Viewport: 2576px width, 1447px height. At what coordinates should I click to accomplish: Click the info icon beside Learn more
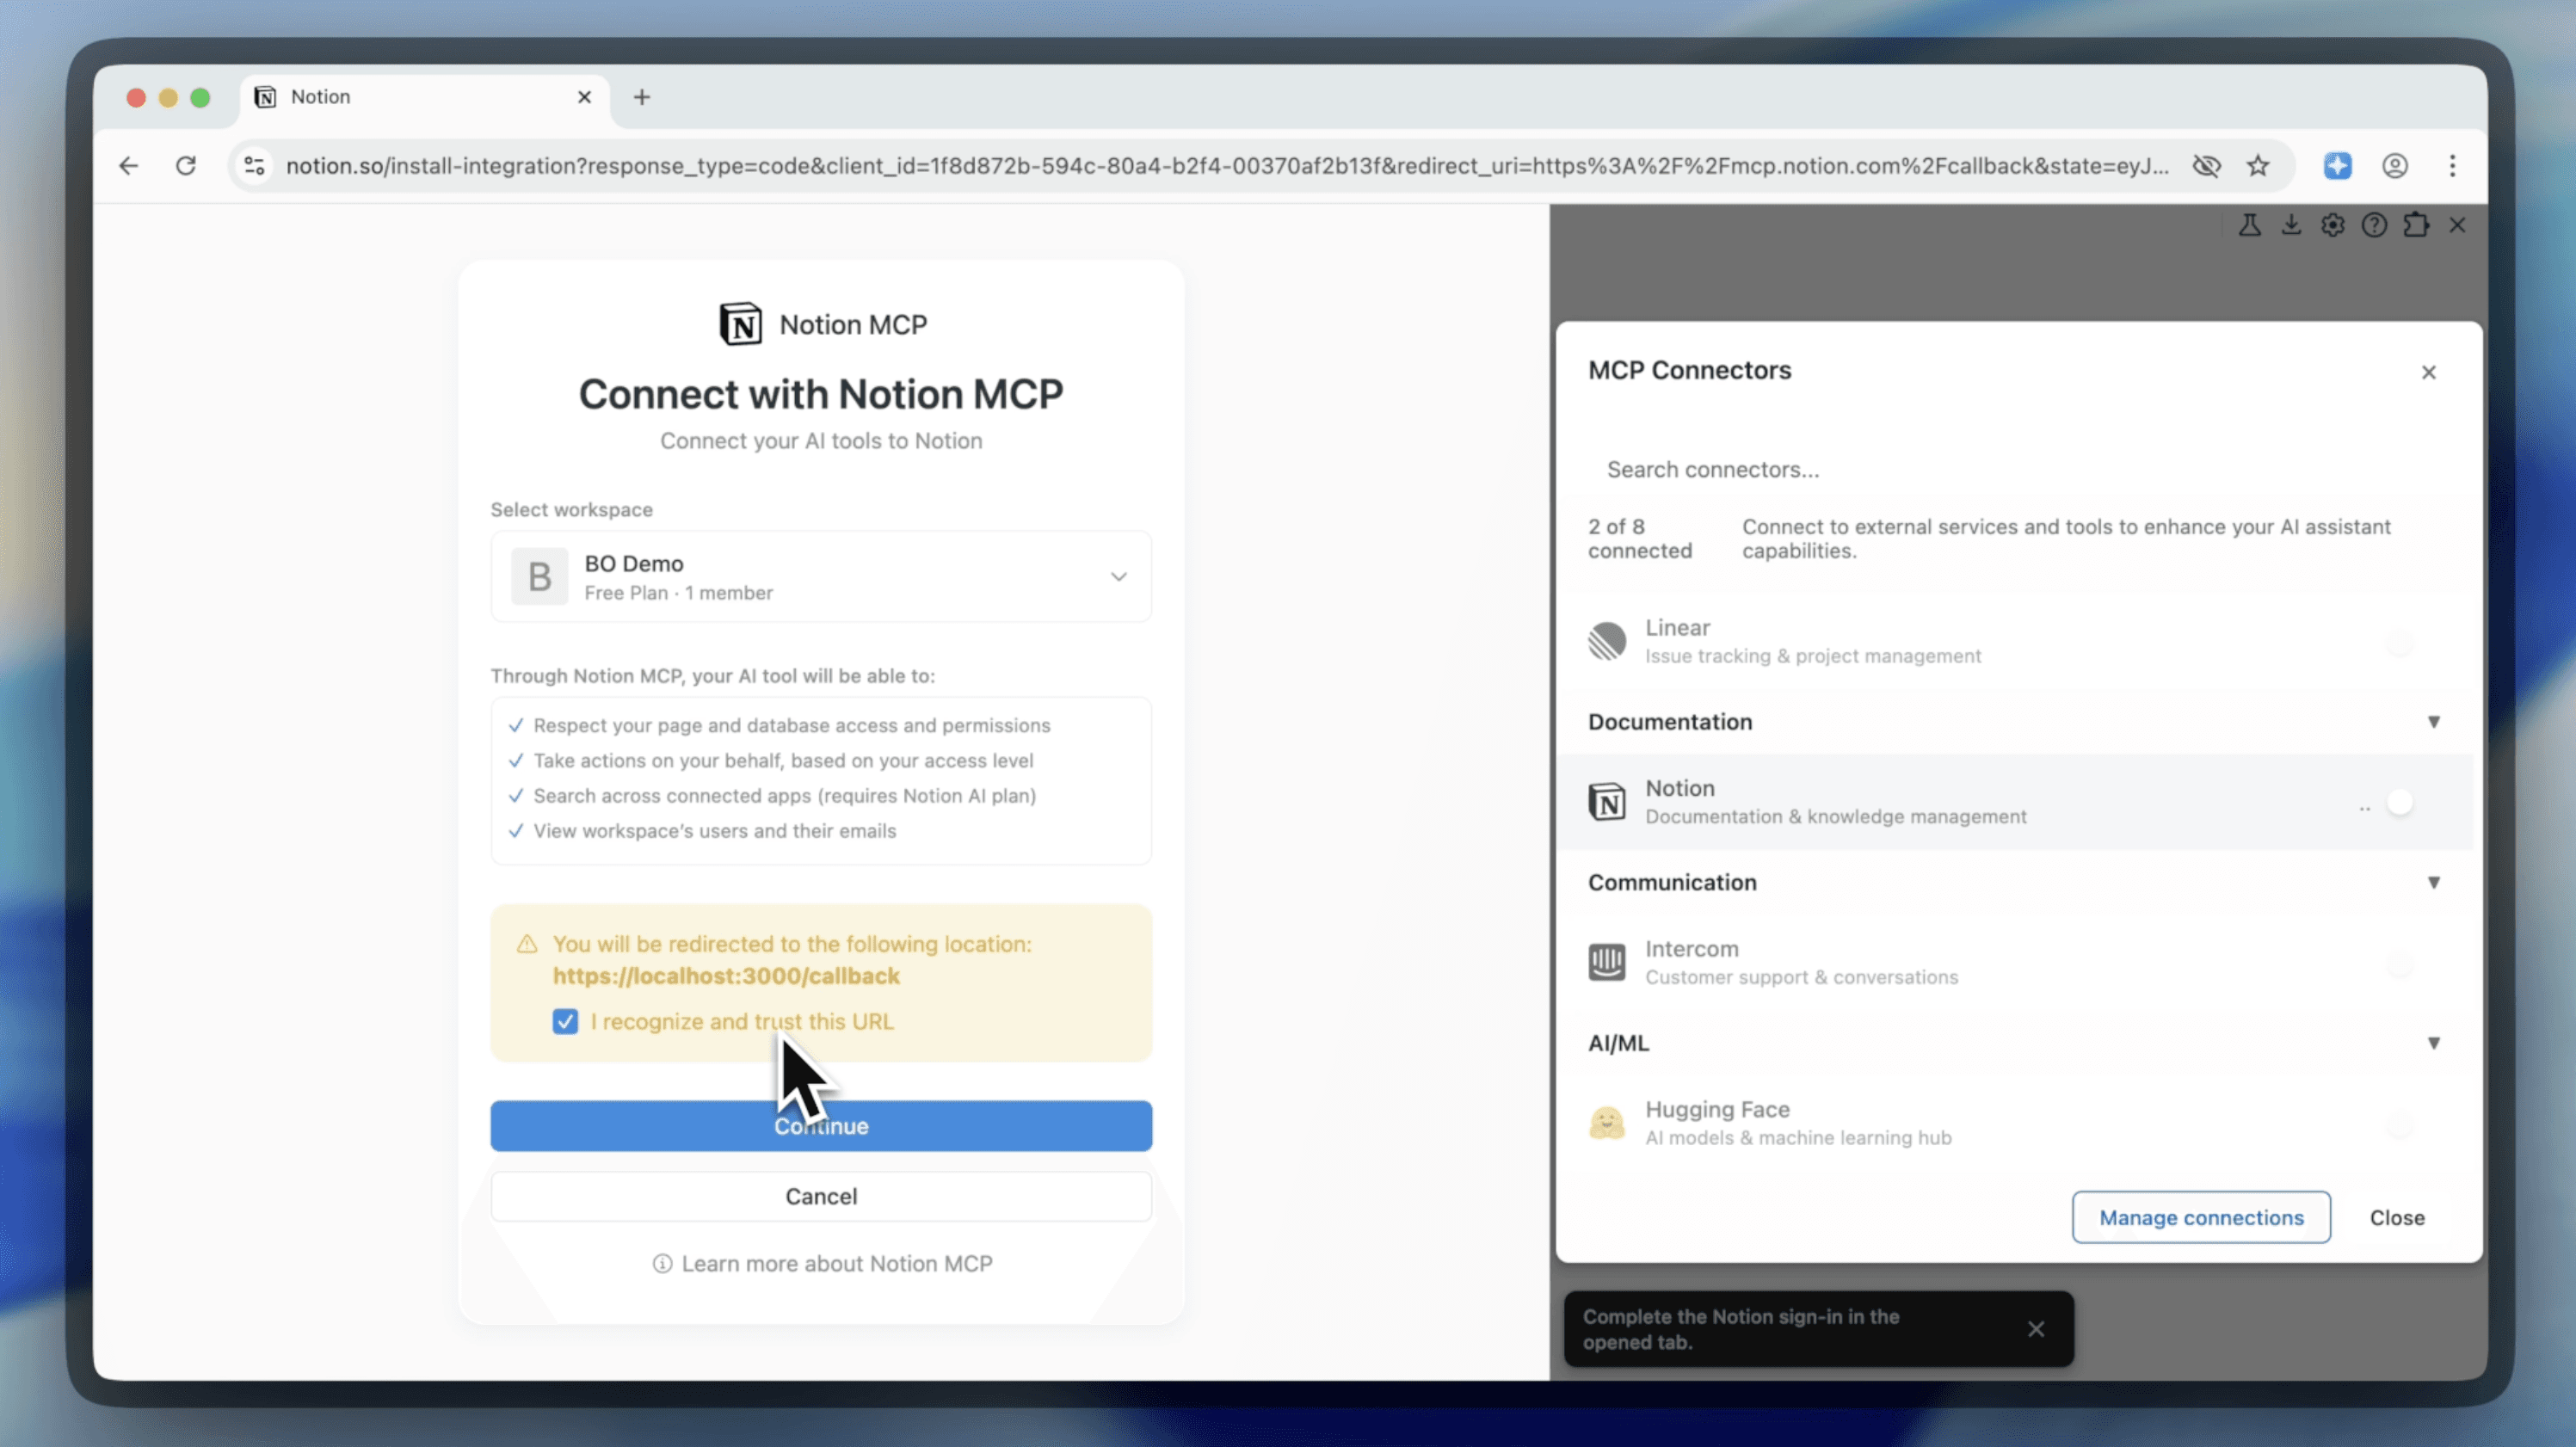click(x=662, y=1264)
